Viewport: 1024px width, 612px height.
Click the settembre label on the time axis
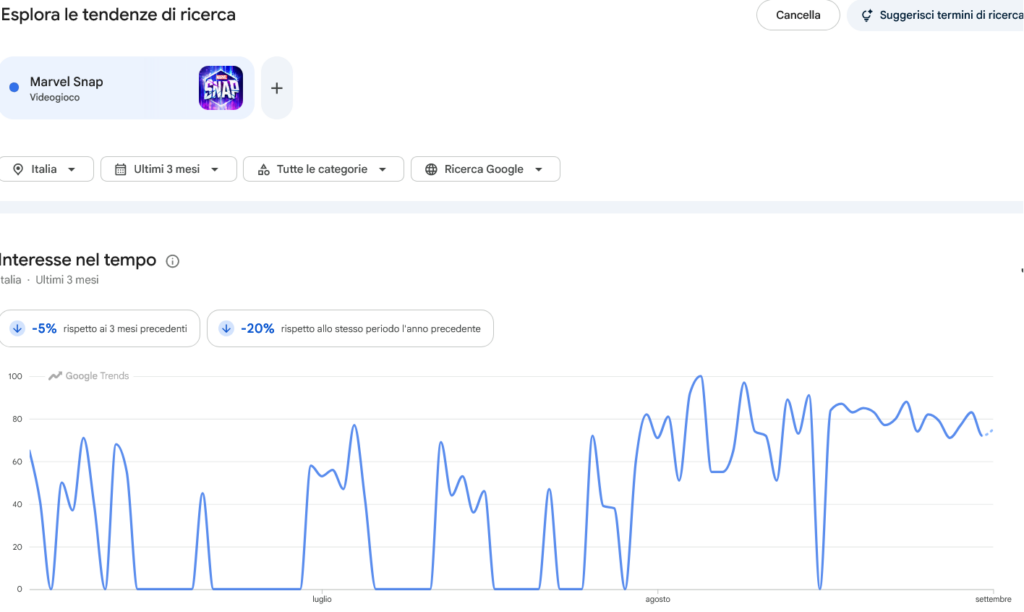pos(993,599)
